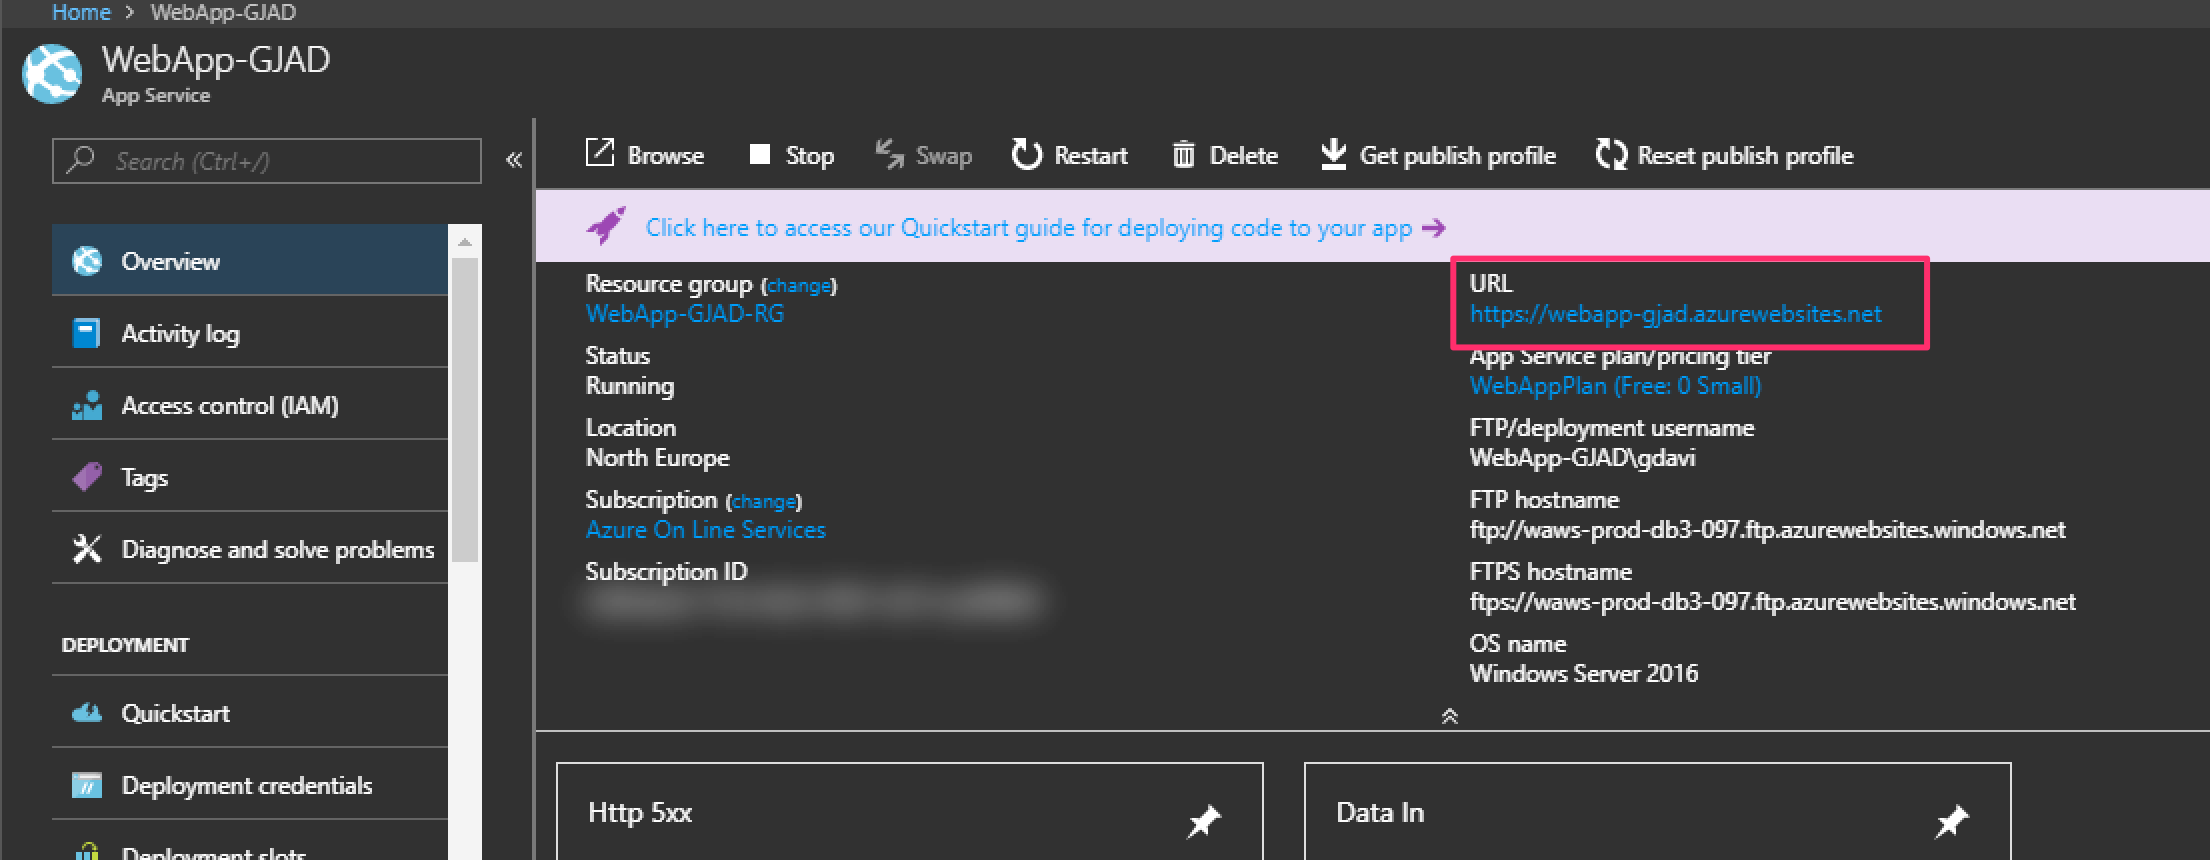Screen dimensions: 2210x860
Task: Click the rocket Quickstart icon in banner
Action: tap(606, 226)
